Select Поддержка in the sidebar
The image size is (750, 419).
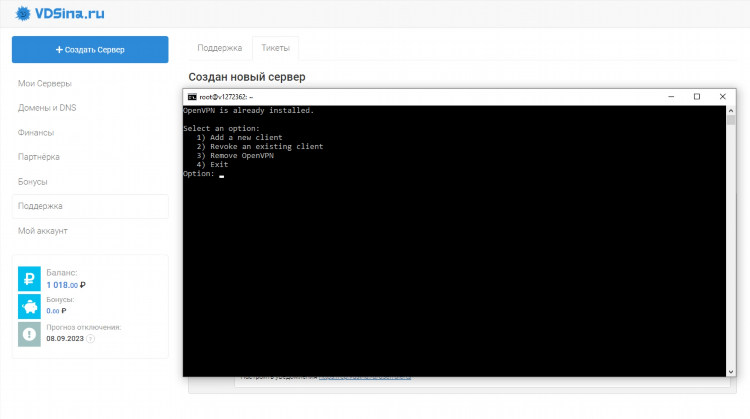(x=90, y=206)
